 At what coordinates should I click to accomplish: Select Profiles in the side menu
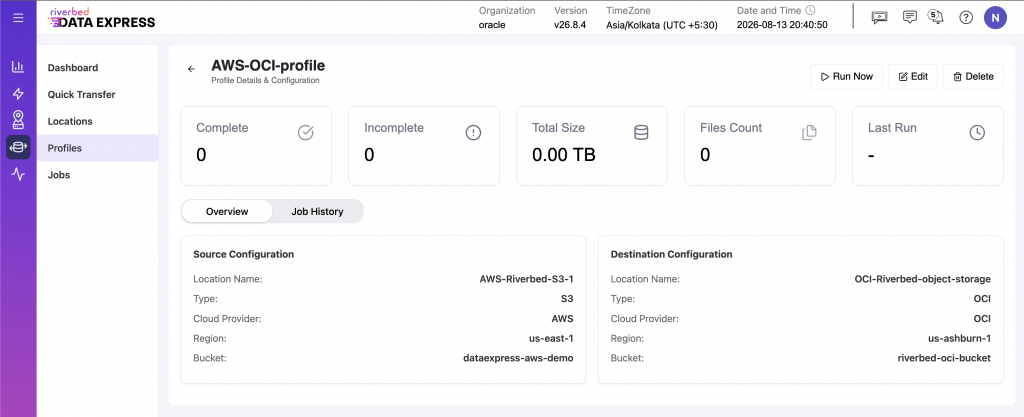coord(98,148)
